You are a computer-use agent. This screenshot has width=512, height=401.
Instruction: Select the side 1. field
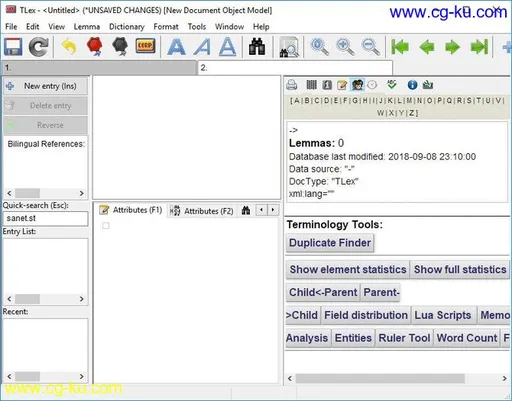[x=99, y=68]
